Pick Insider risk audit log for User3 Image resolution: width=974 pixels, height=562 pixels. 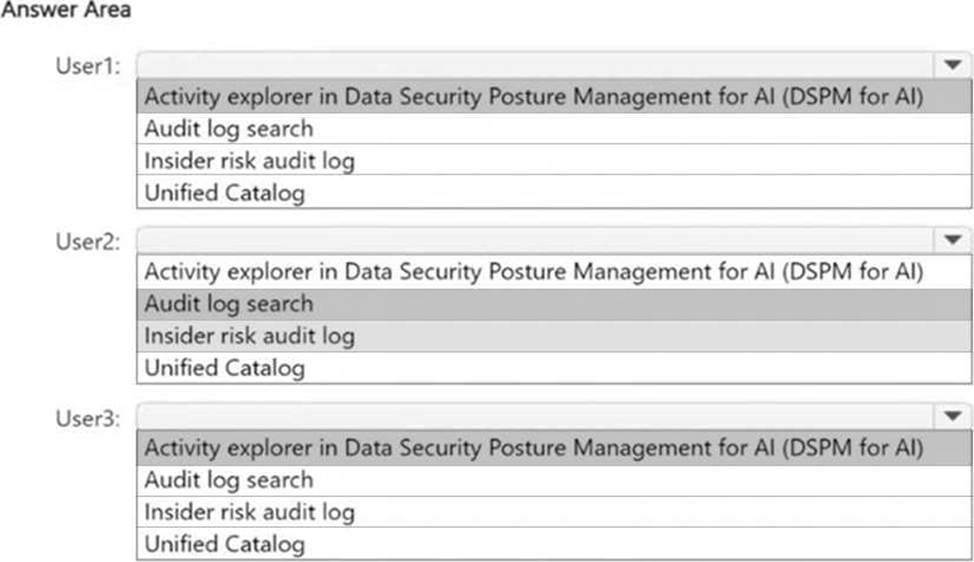point(249,513)
